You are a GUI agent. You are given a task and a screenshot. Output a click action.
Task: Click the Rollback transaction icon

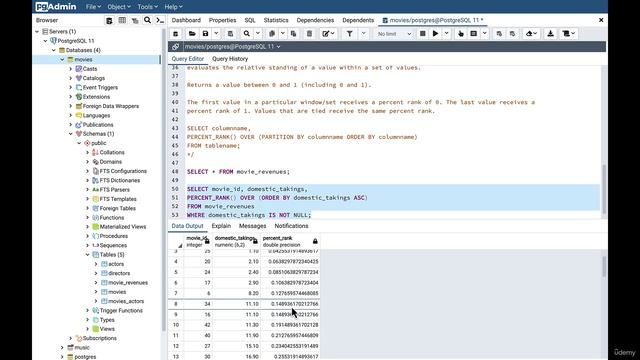512,34
